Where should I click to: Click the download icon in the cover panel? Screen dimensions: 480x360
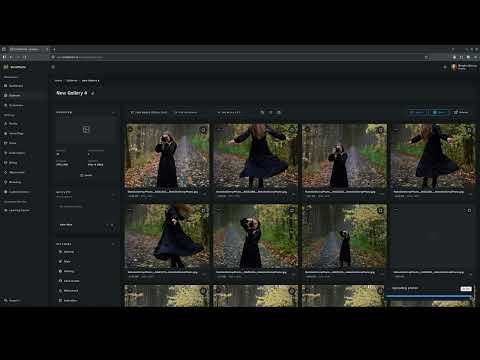click(x=82, y=175)
